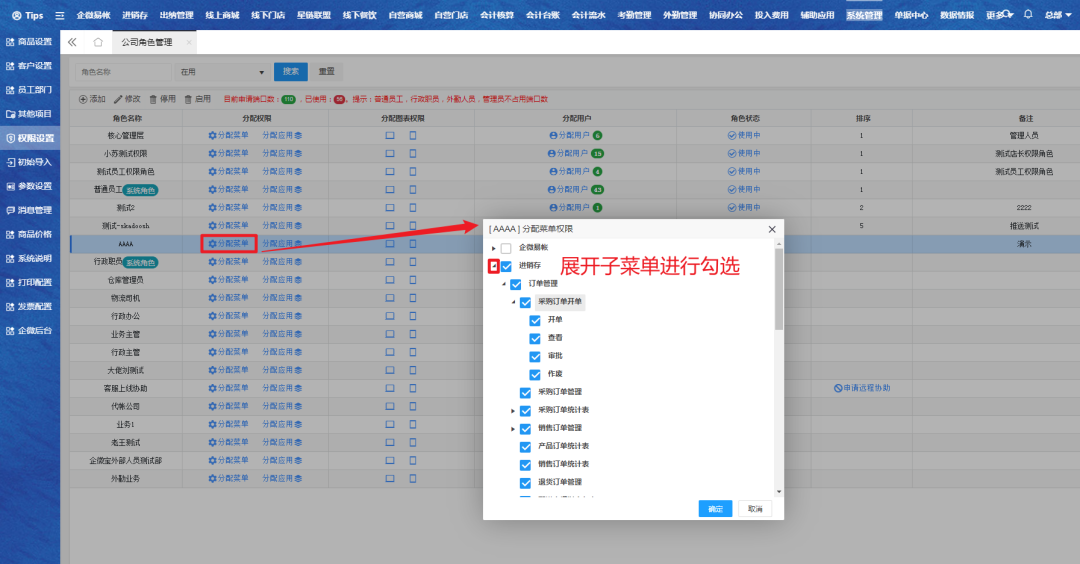The height and width of the screenshot is (564, 1080).
Task: Click the mobile chart permission icon for 小苏测试权限
Action: click(x=412, y=154)
